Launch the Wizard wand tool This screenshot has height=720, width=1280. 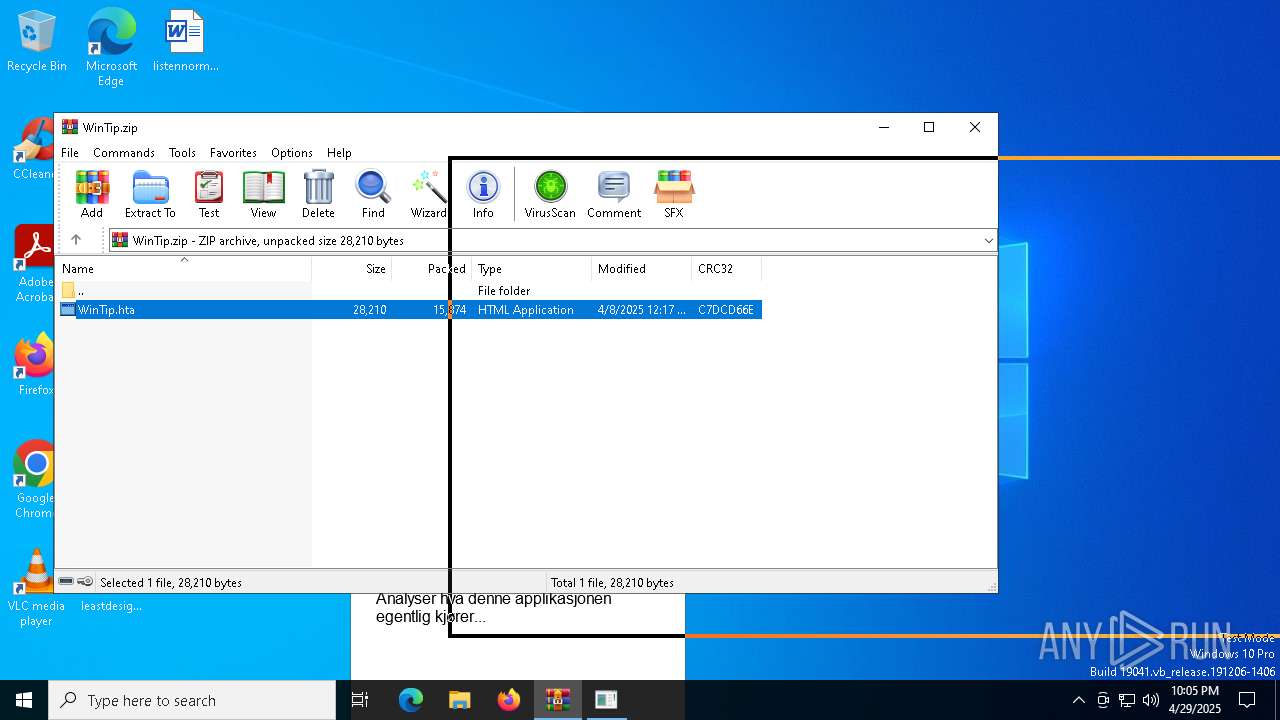428,194
